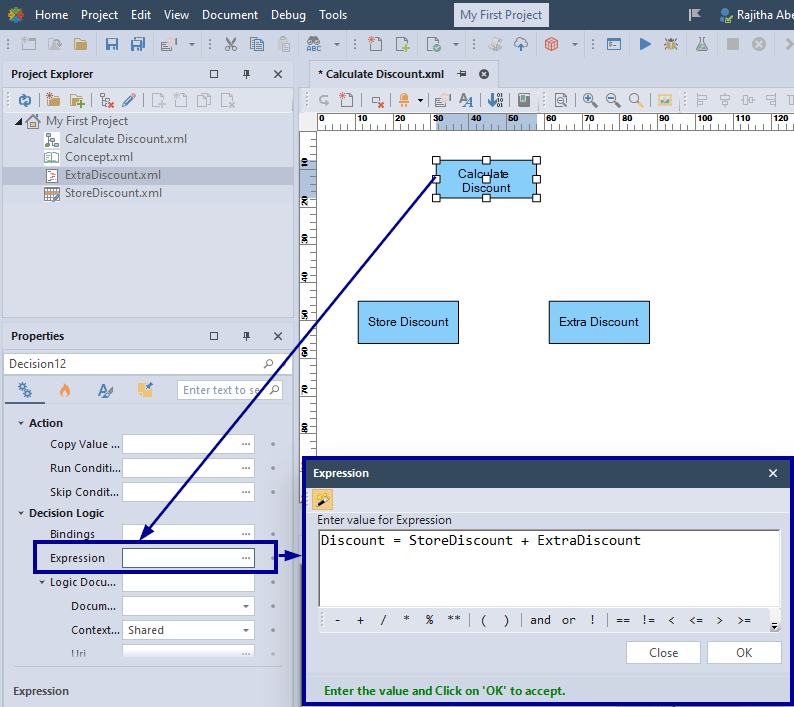Viewport: 794px width, 707px height.
Task: Switch to the gears properties tab
Action: (x=25, y=390)
